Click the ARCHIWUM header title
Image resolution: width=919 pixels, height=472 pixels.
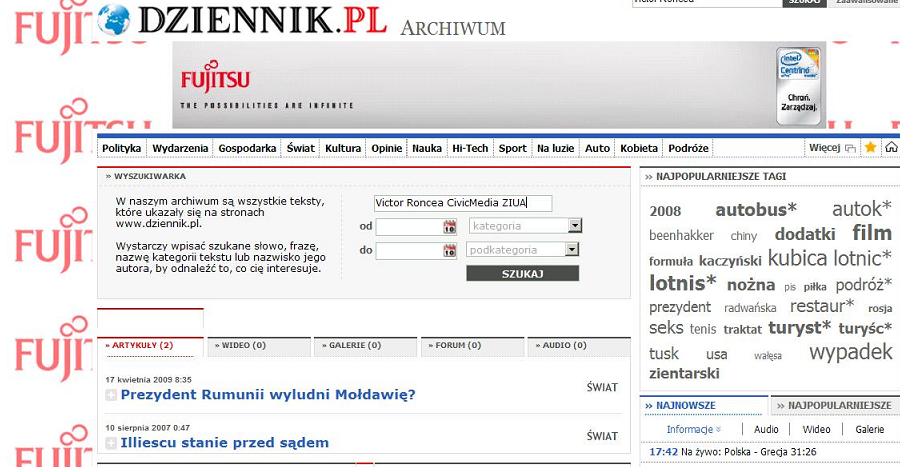[452, 28]
